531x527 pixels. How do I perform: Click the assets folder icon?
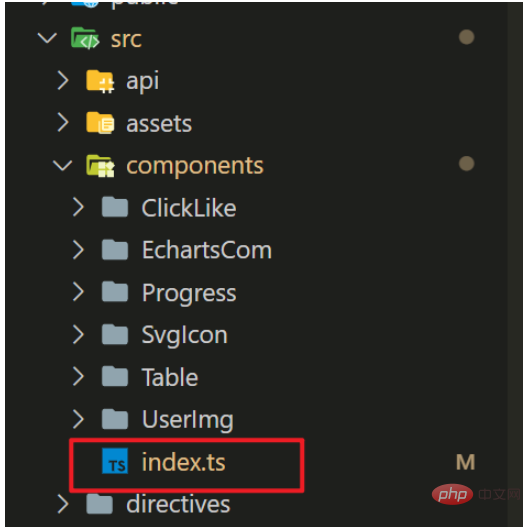click(x=100, y=123)
